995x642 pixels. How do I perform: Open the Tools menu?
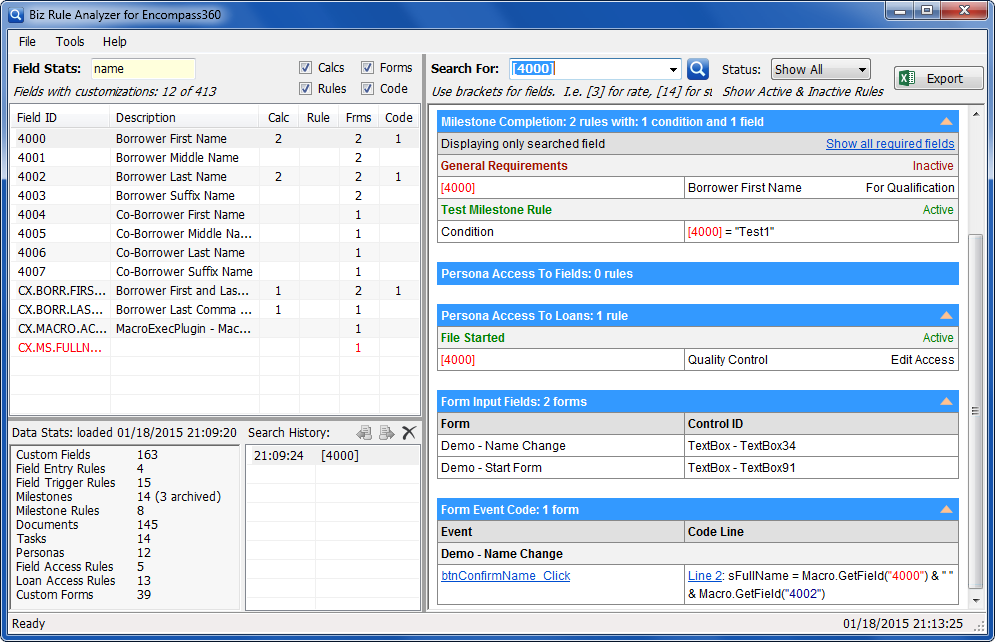point(70,41)
